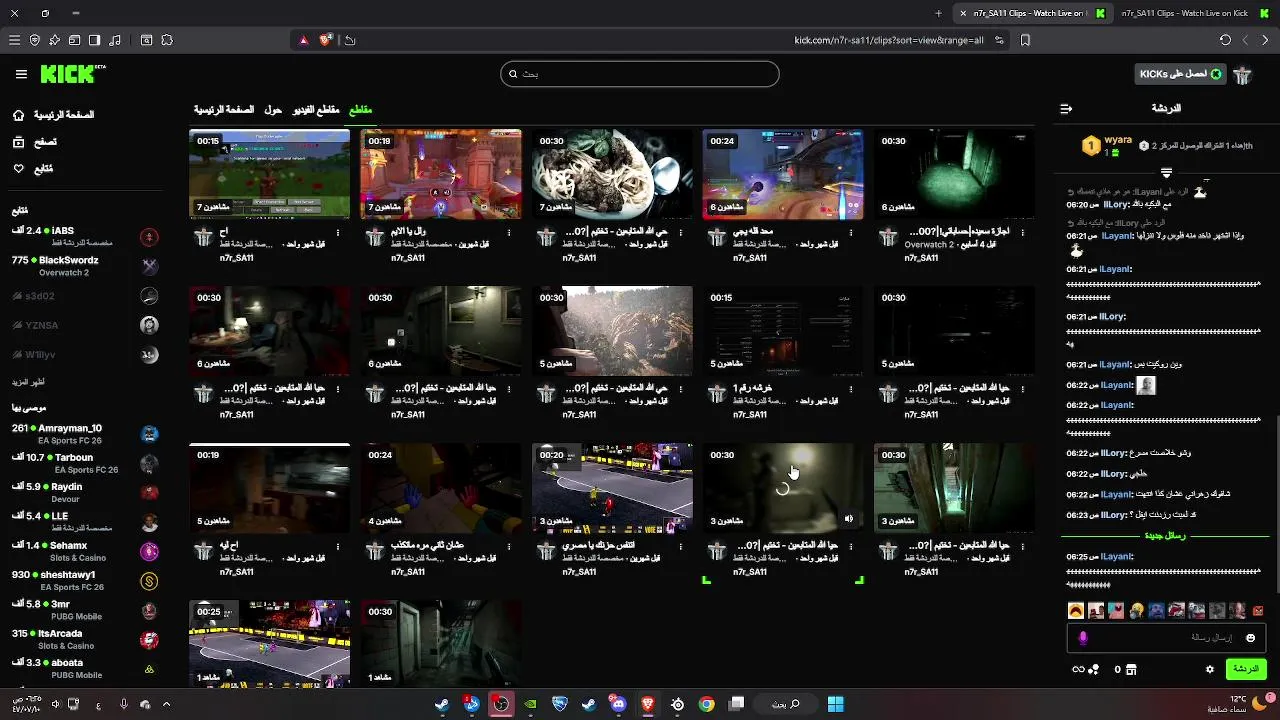Click the infinity points icon in chat
Screen dimensions: 1280x720
click(1078, 669)
